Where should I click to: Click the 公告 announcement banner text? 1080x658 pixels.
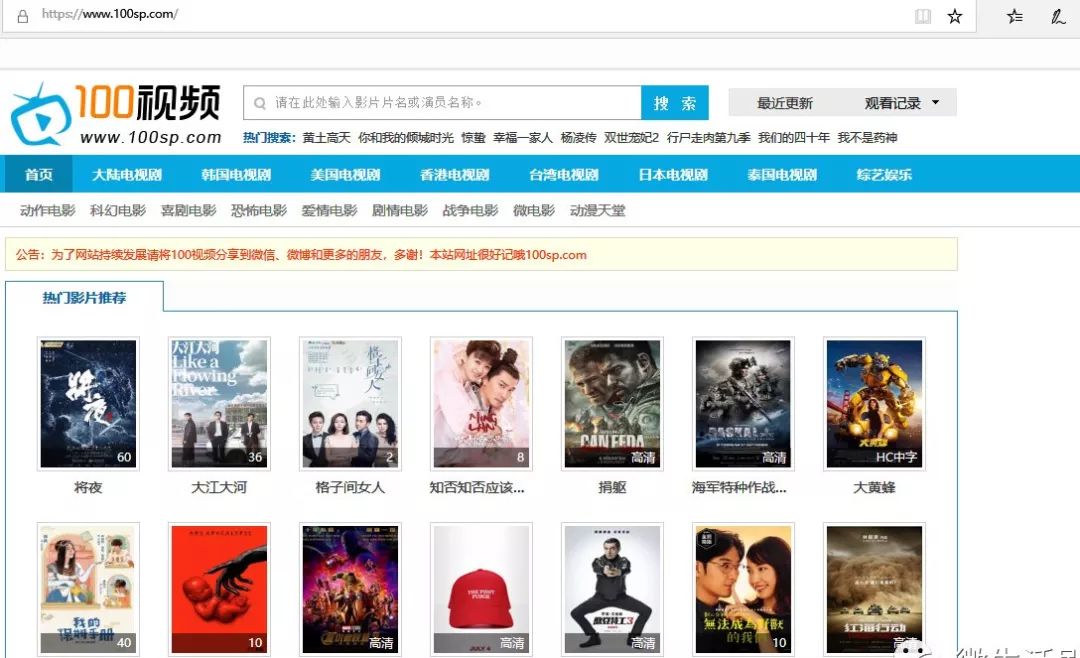(301, 255)
